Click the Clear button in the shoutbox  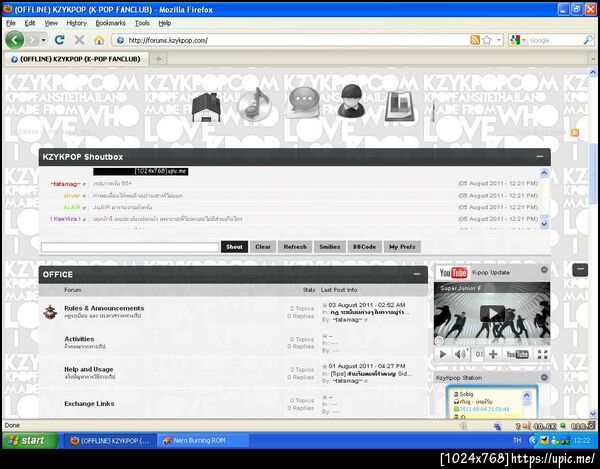263,247
